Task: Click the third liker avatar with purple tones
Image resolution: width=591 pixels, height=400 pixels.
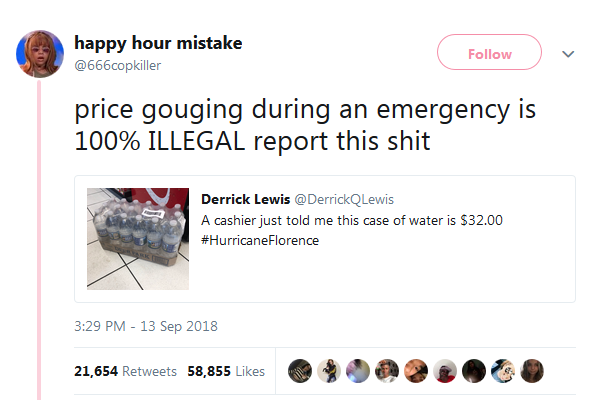Action: point(358,371)
